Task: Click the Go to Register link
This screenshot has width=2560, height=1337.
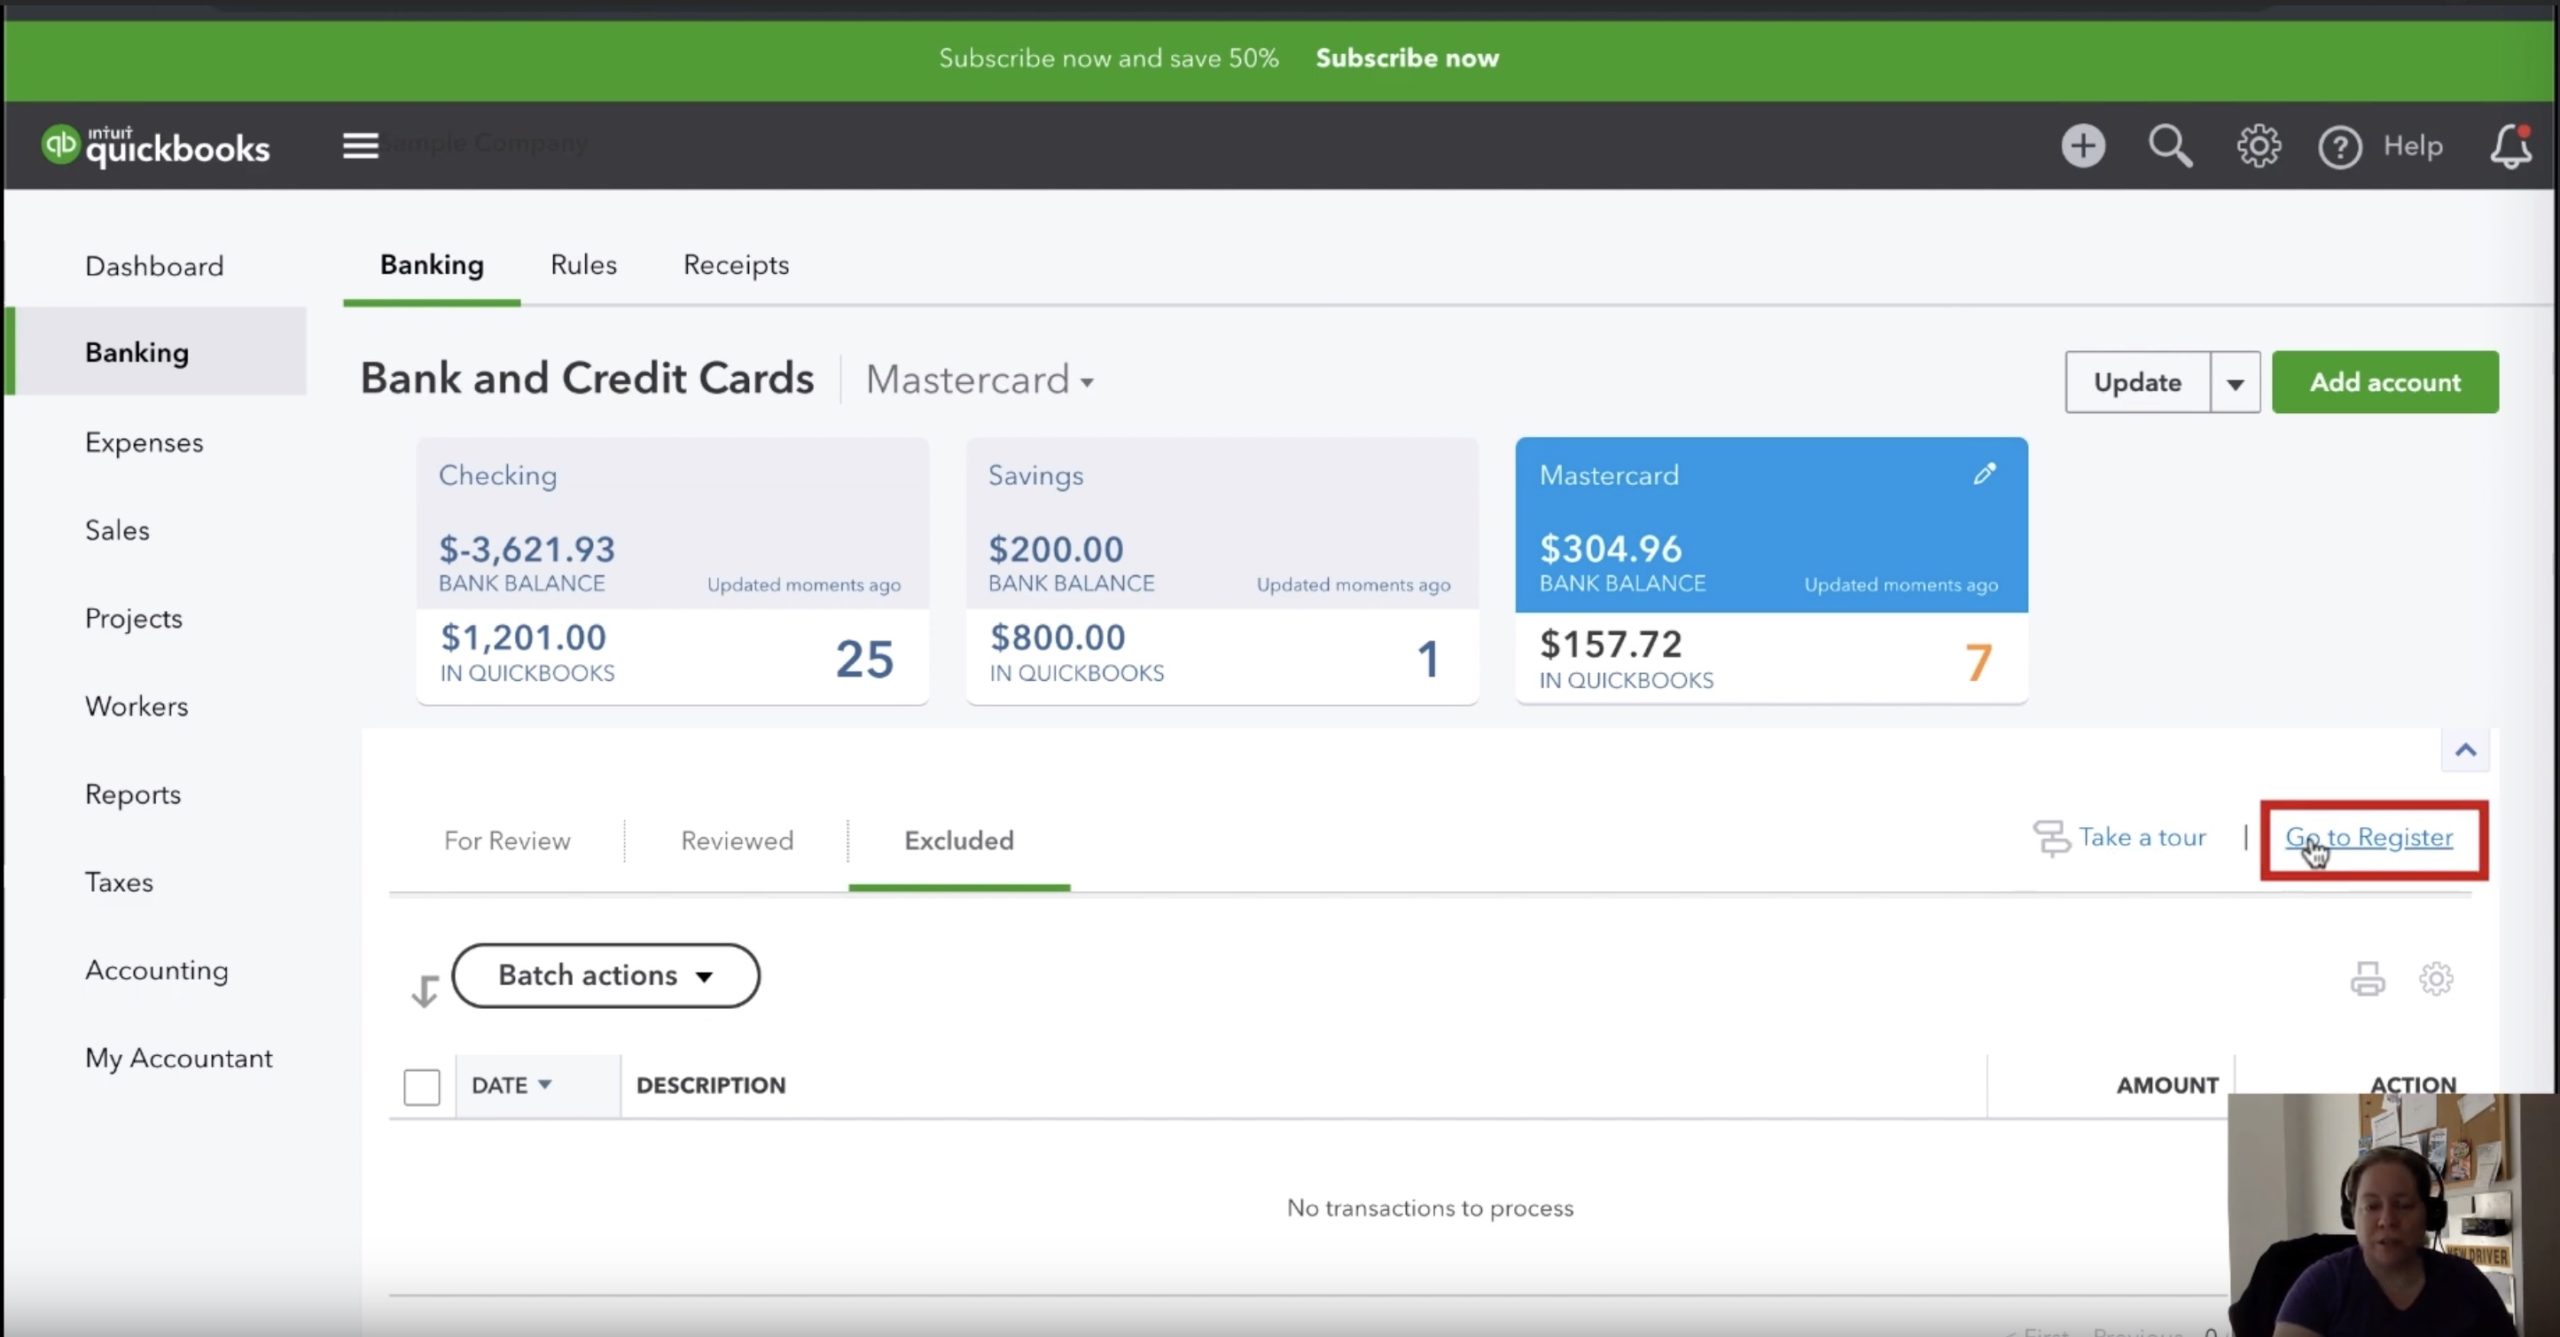Action: pyautogui.click(x=2369, y=837)
